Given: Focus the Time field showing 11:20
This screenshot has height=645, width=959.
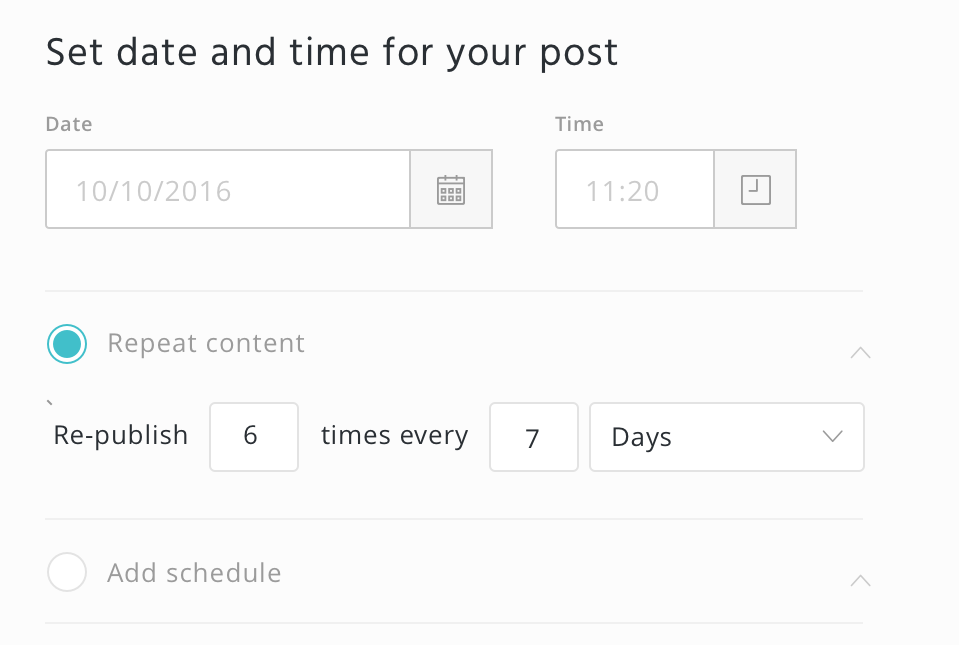Looking at the screenshot, I should pos(635,190).
